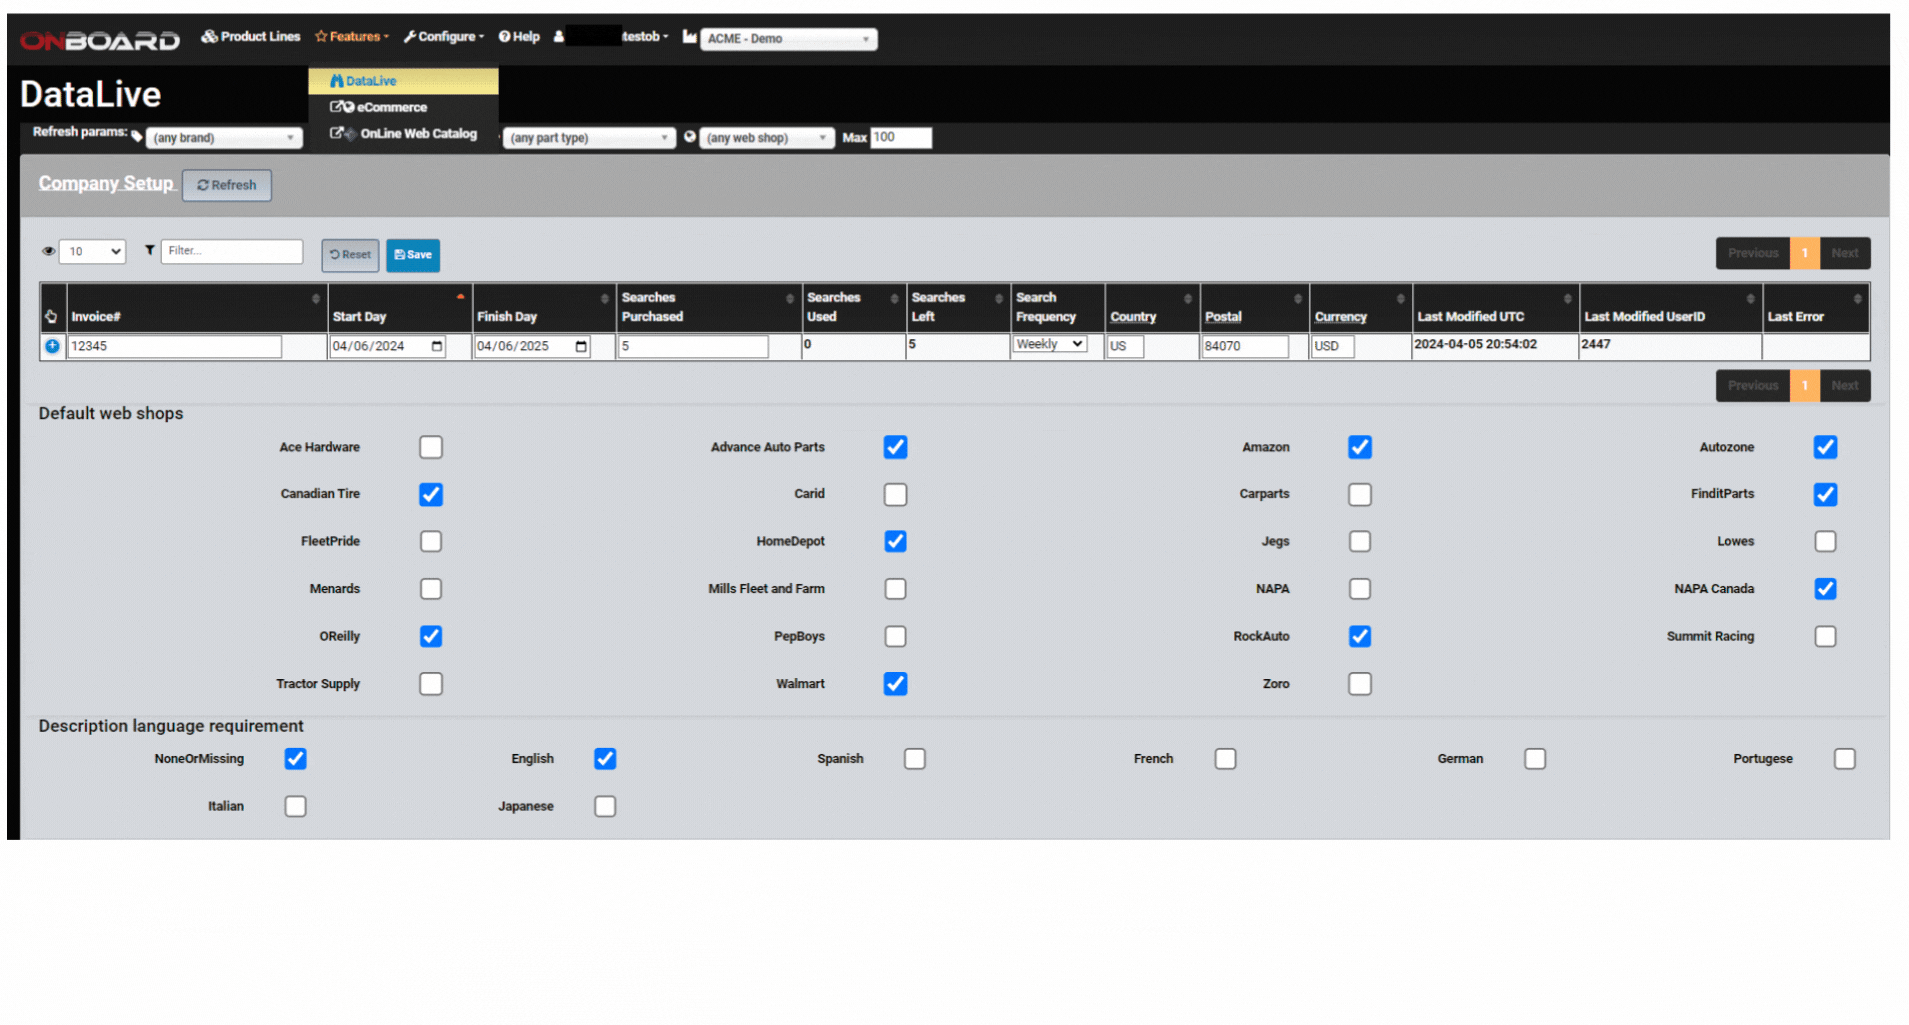1909x1025 pixels.
Task: Click the sort arrows on Invoice# column
Action: [316, 299]
